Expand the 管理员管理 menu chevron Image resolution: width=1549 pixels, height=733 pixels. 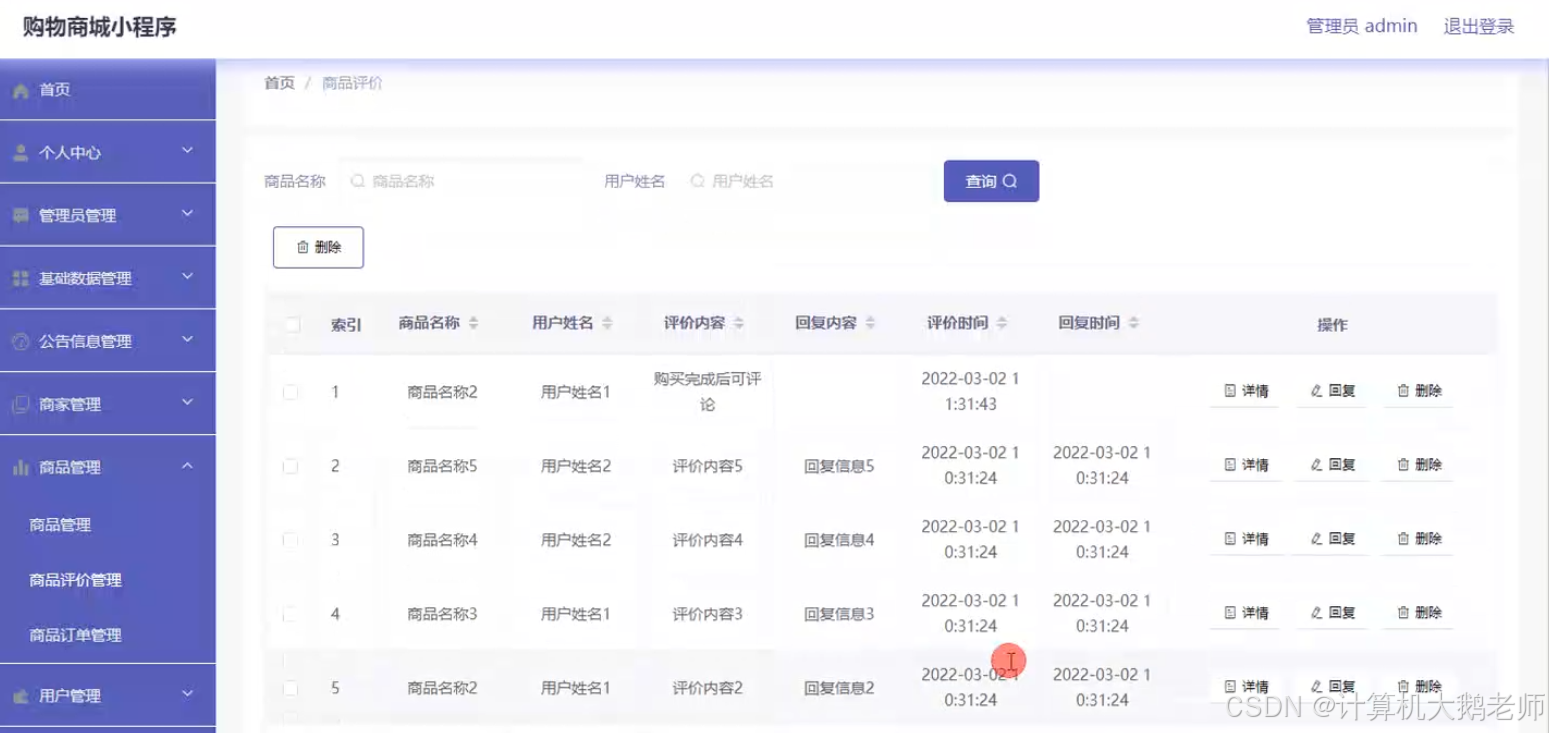pos(187,214)
